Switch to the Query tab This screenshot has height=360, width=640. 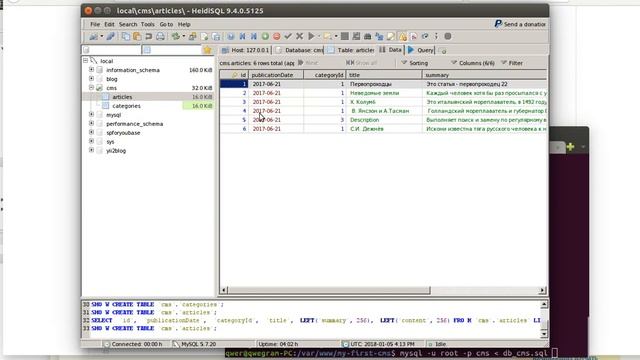pos(420,50)
